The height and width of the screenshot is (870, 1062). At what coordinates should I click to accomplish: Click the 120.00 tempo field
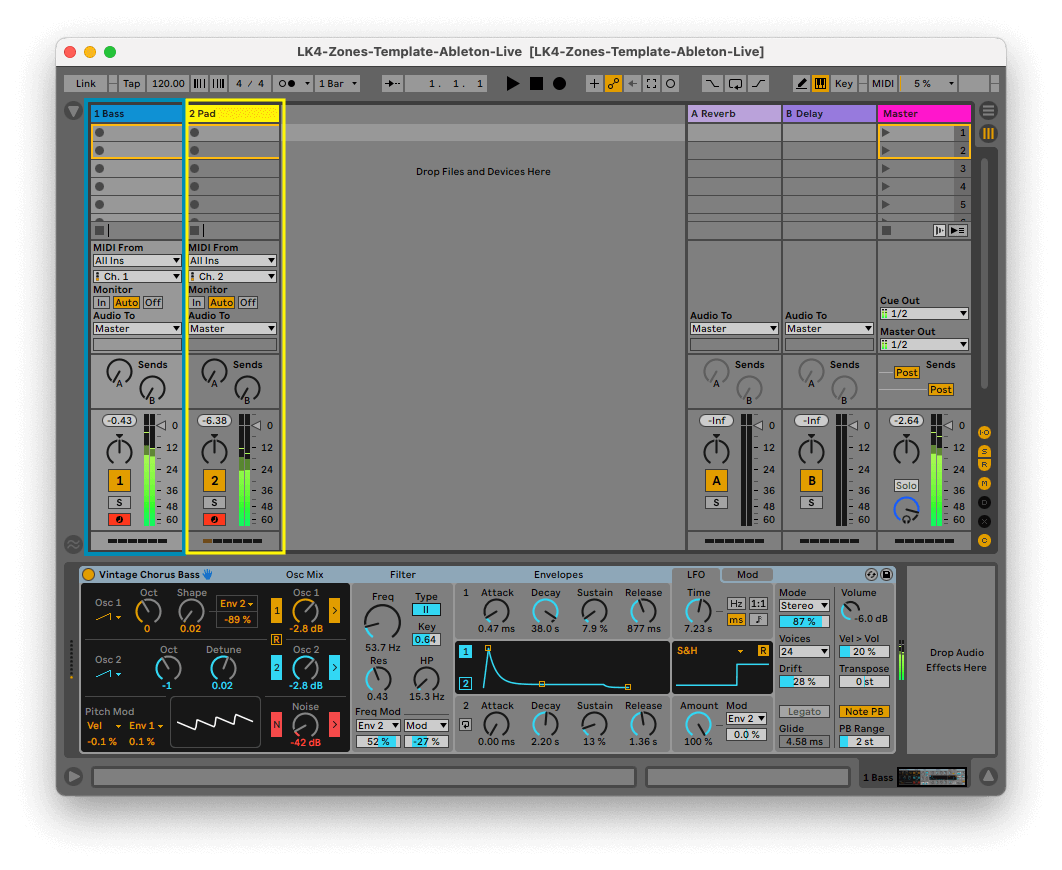(x=168, y=83)
